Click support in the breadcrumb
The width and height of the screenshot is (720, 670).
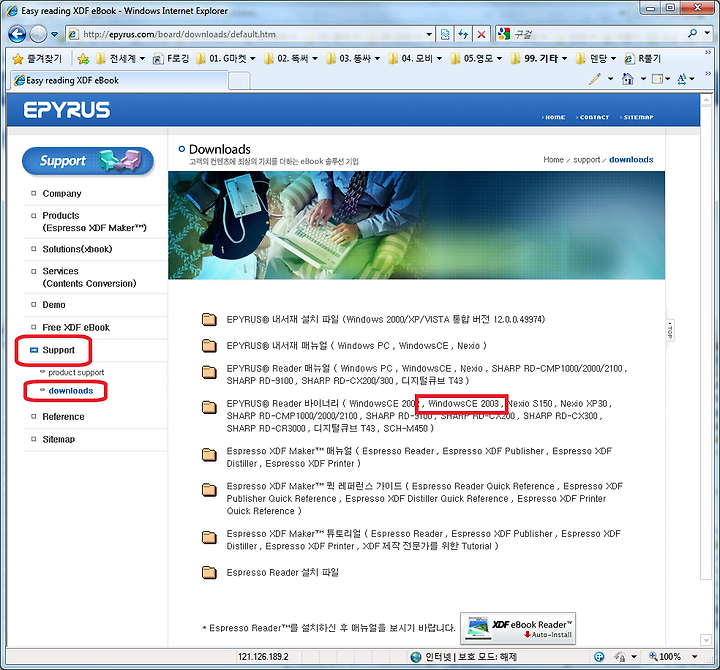(x=586, y=160)
